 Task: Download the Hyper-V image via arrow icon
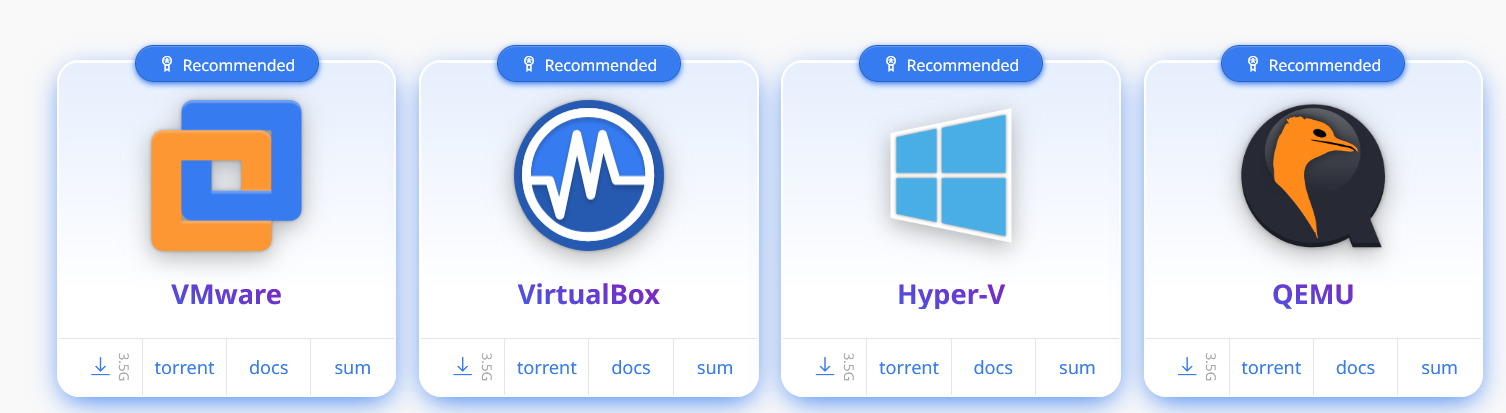click(824, 367)
